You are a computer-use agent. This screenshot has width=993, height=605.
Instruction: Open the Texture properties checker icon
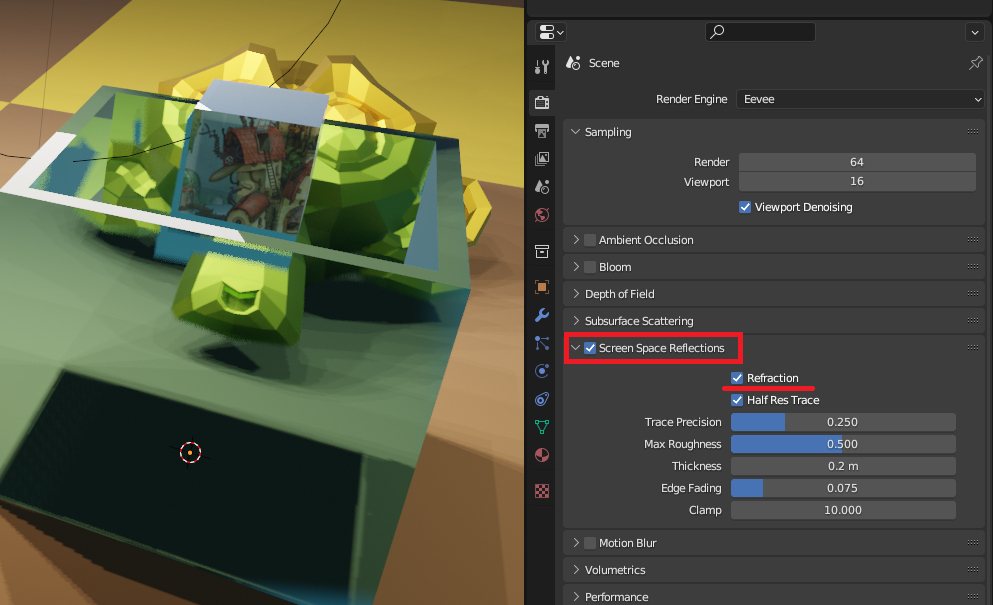pos(541,491)
